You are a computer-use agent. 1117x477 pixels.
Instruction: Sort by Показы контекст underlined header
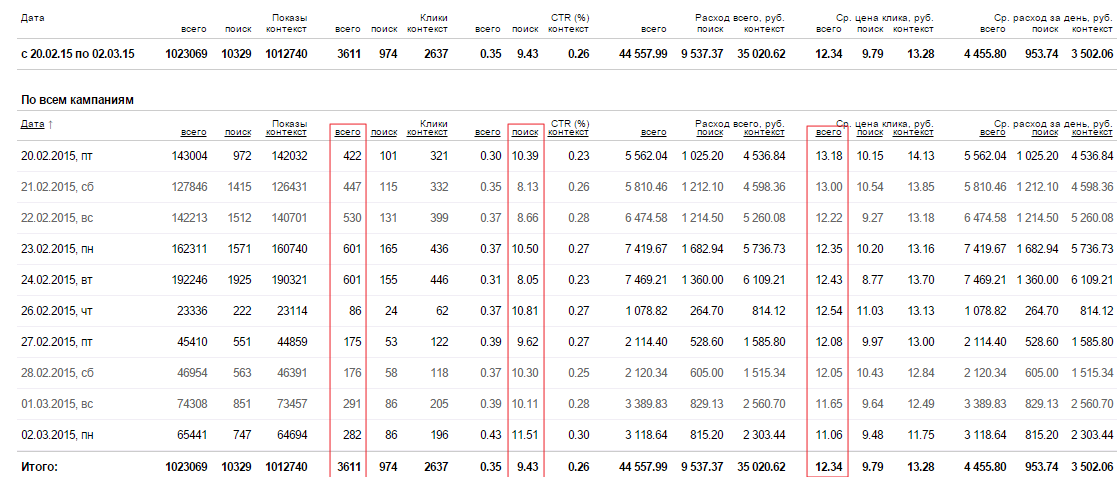click(x=286, y=132)
